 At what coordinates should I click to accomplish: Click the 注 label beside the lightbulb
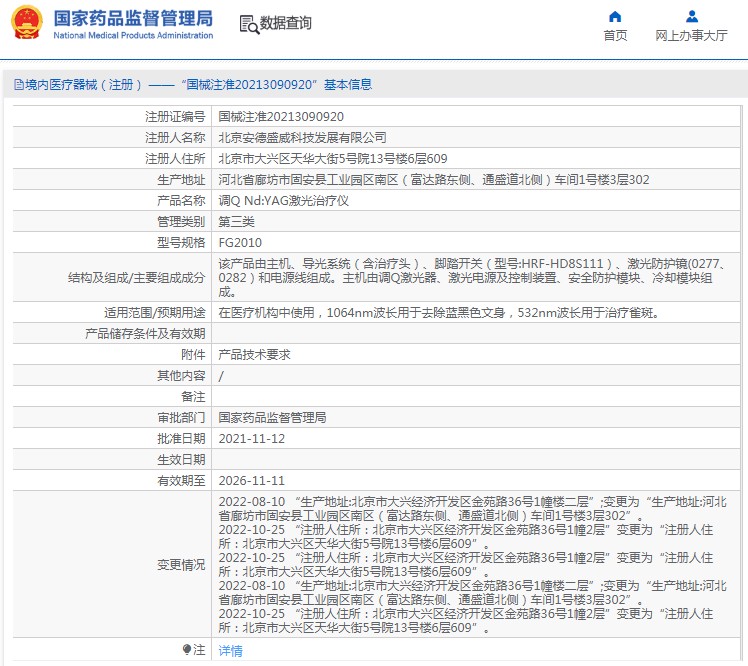[x=199, y=650]
